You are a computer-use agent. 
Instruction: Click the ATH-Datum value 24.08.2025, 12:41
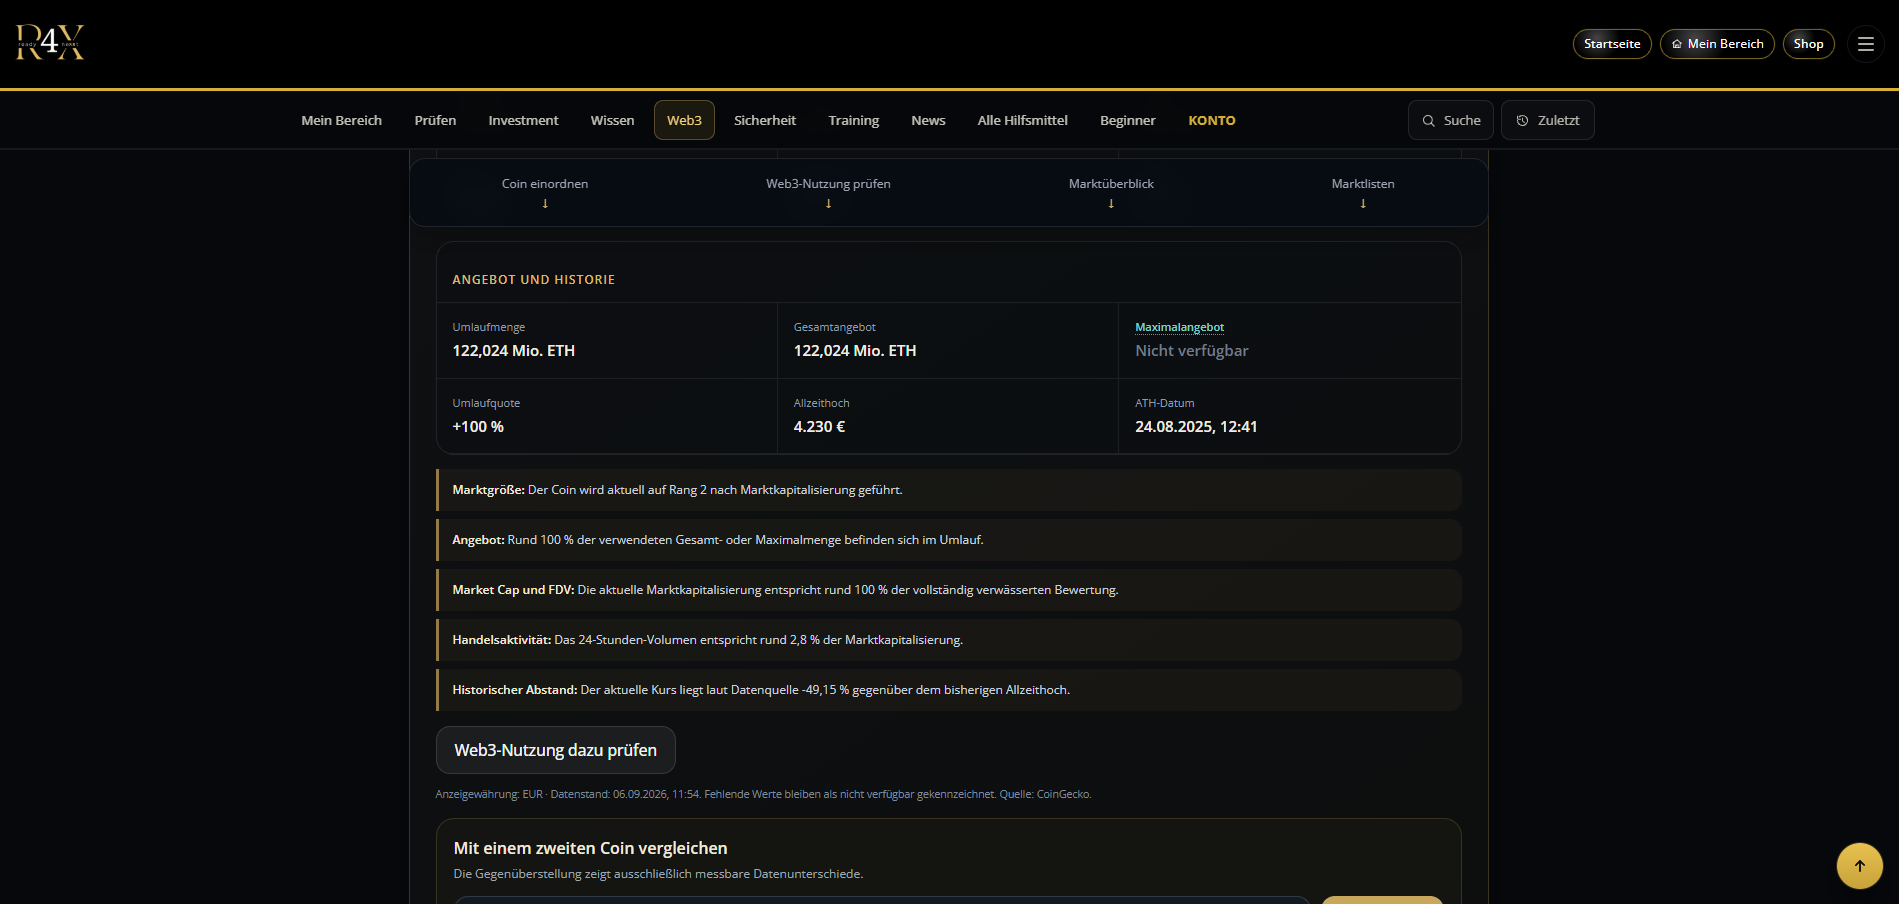tap(1196, 427)
